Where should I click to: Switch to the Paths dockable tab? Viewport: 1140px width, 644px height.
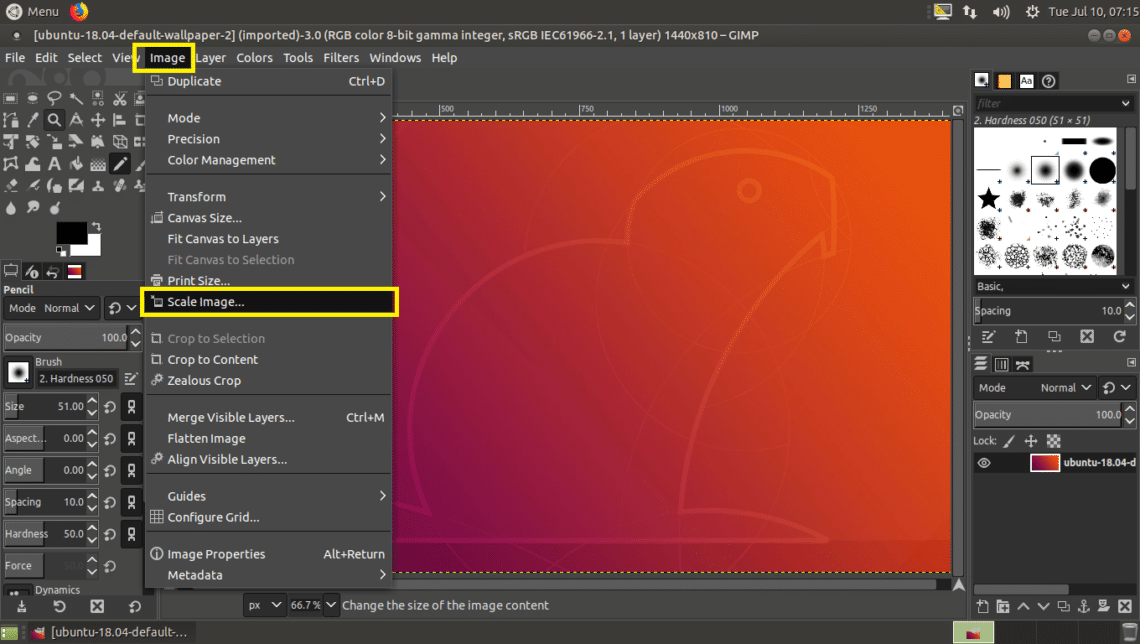[x=1023, y=364]
